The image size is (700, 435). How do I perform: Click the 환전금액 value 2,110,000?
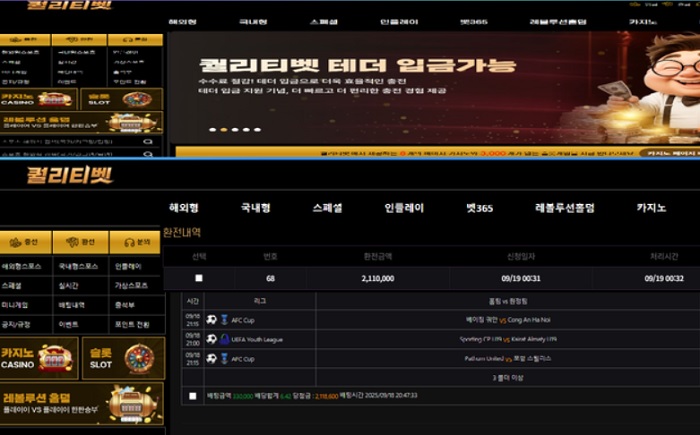click(x=378, y=278)
